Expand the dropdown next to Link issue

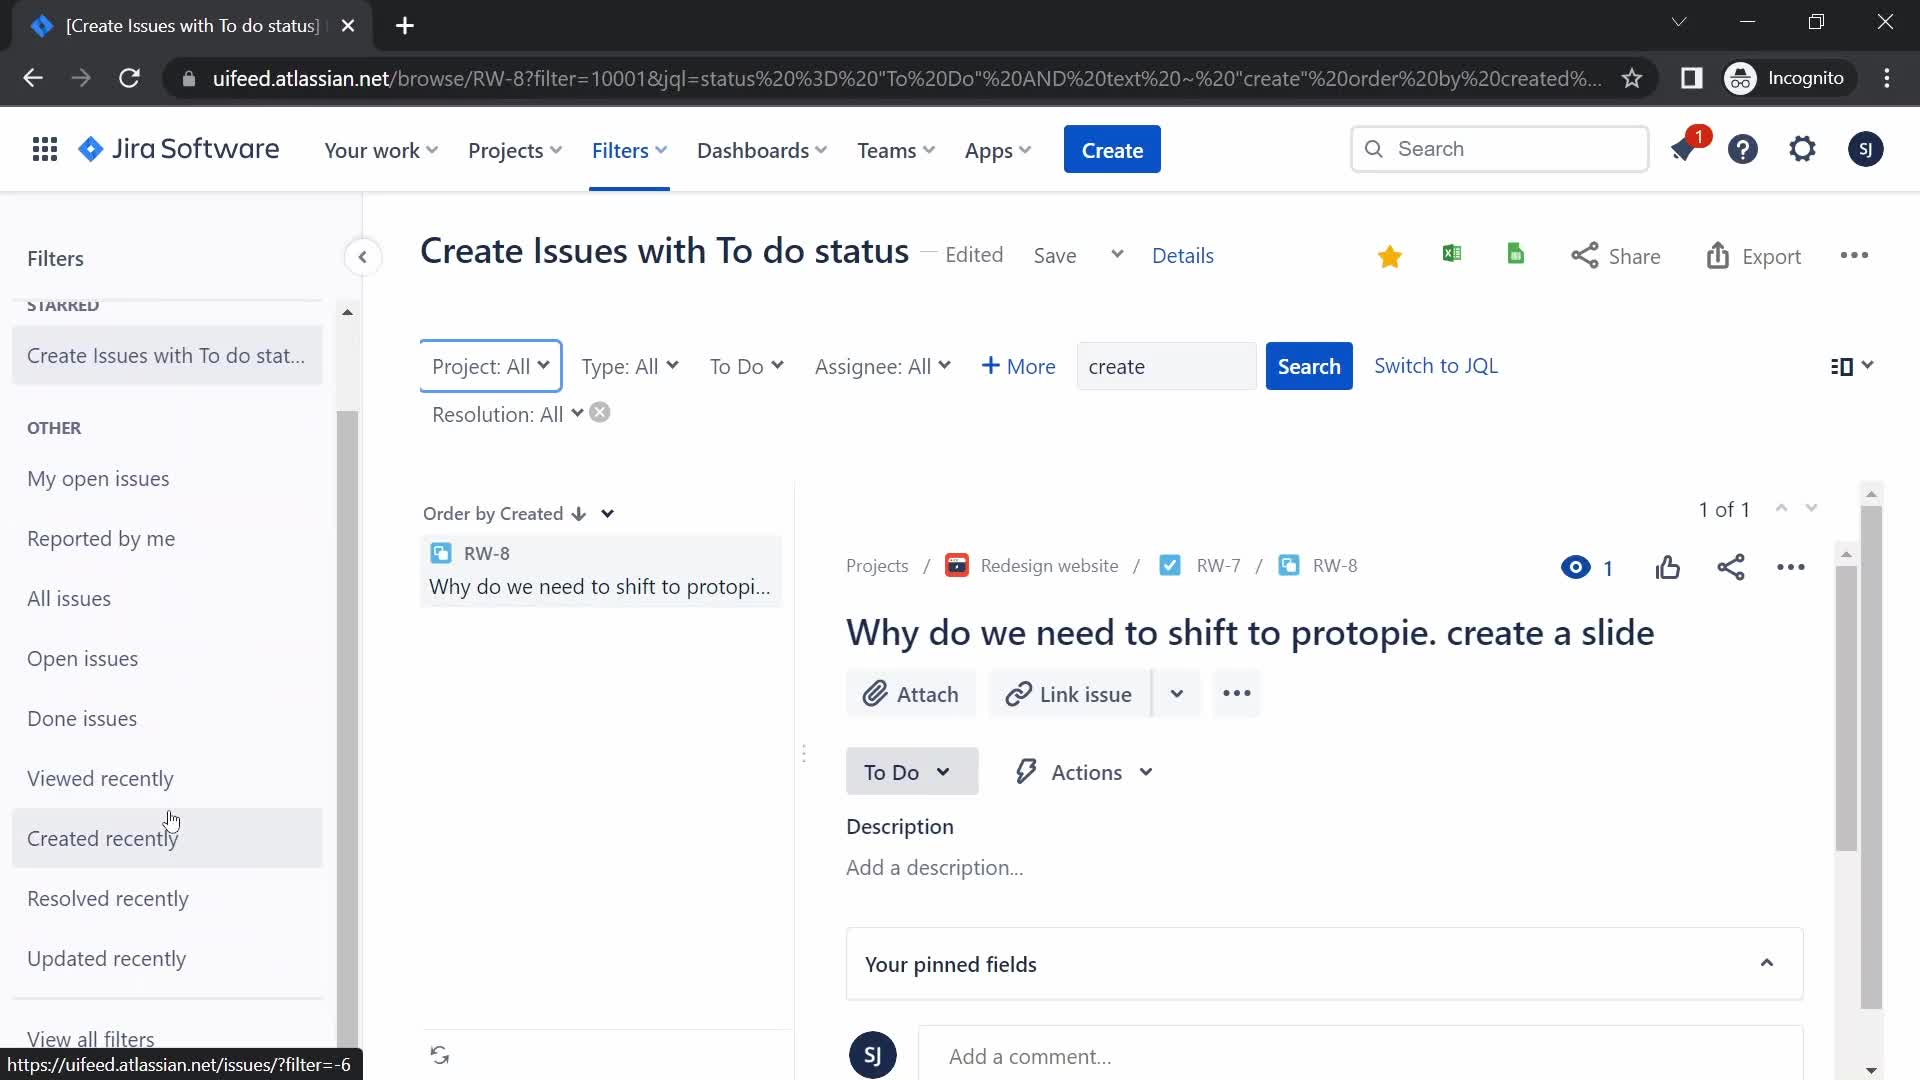click(1177, 694)
